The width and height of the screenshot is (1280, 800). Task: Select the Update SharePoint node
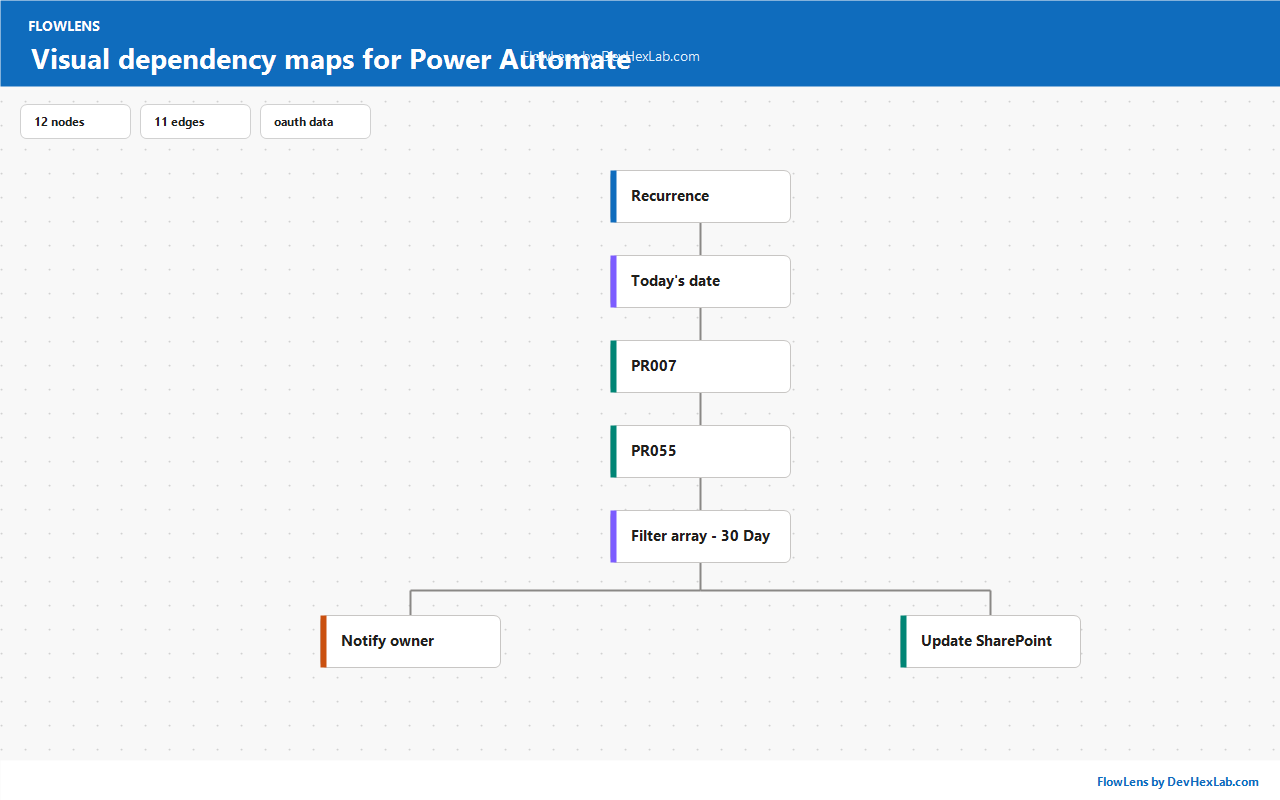click(x=990, y=641)
